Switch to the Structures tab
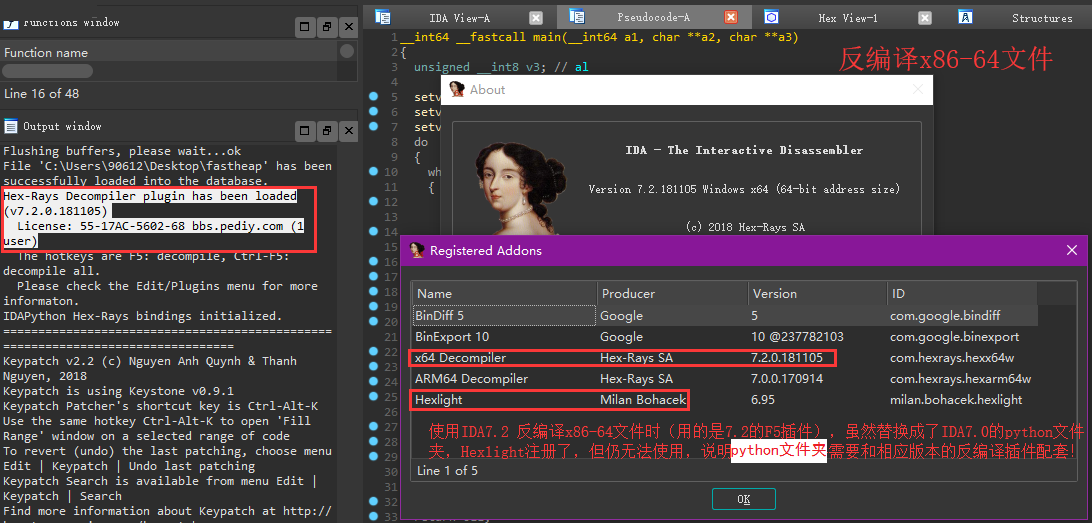The image size is (1092, 523). [1042, 18]
